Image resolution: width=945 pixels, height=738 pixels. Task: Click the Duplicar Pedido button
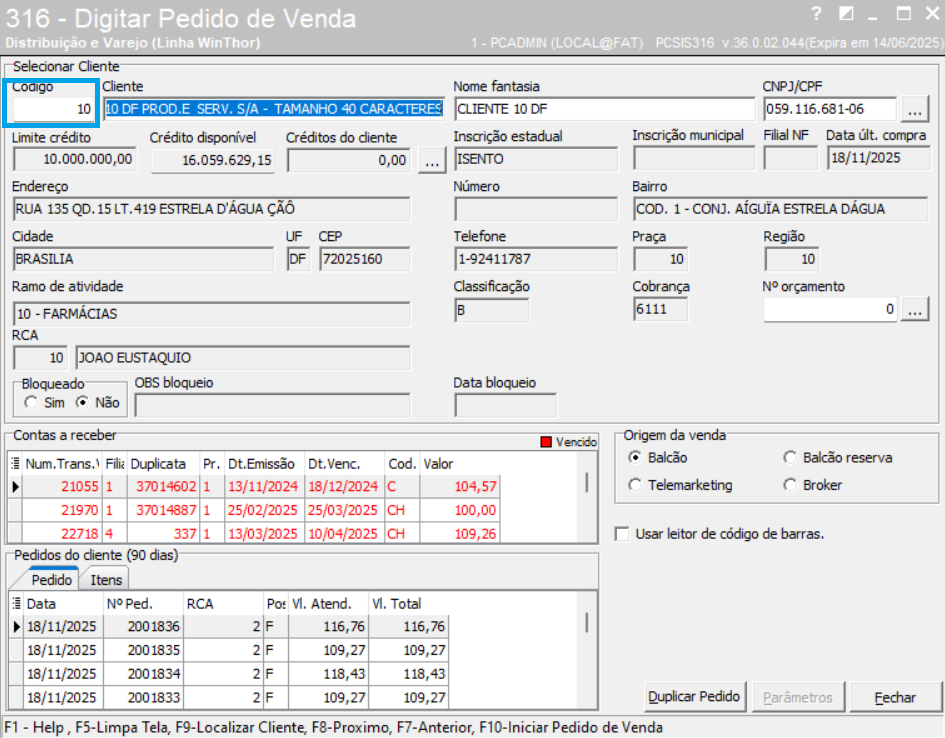coord(694,697)
